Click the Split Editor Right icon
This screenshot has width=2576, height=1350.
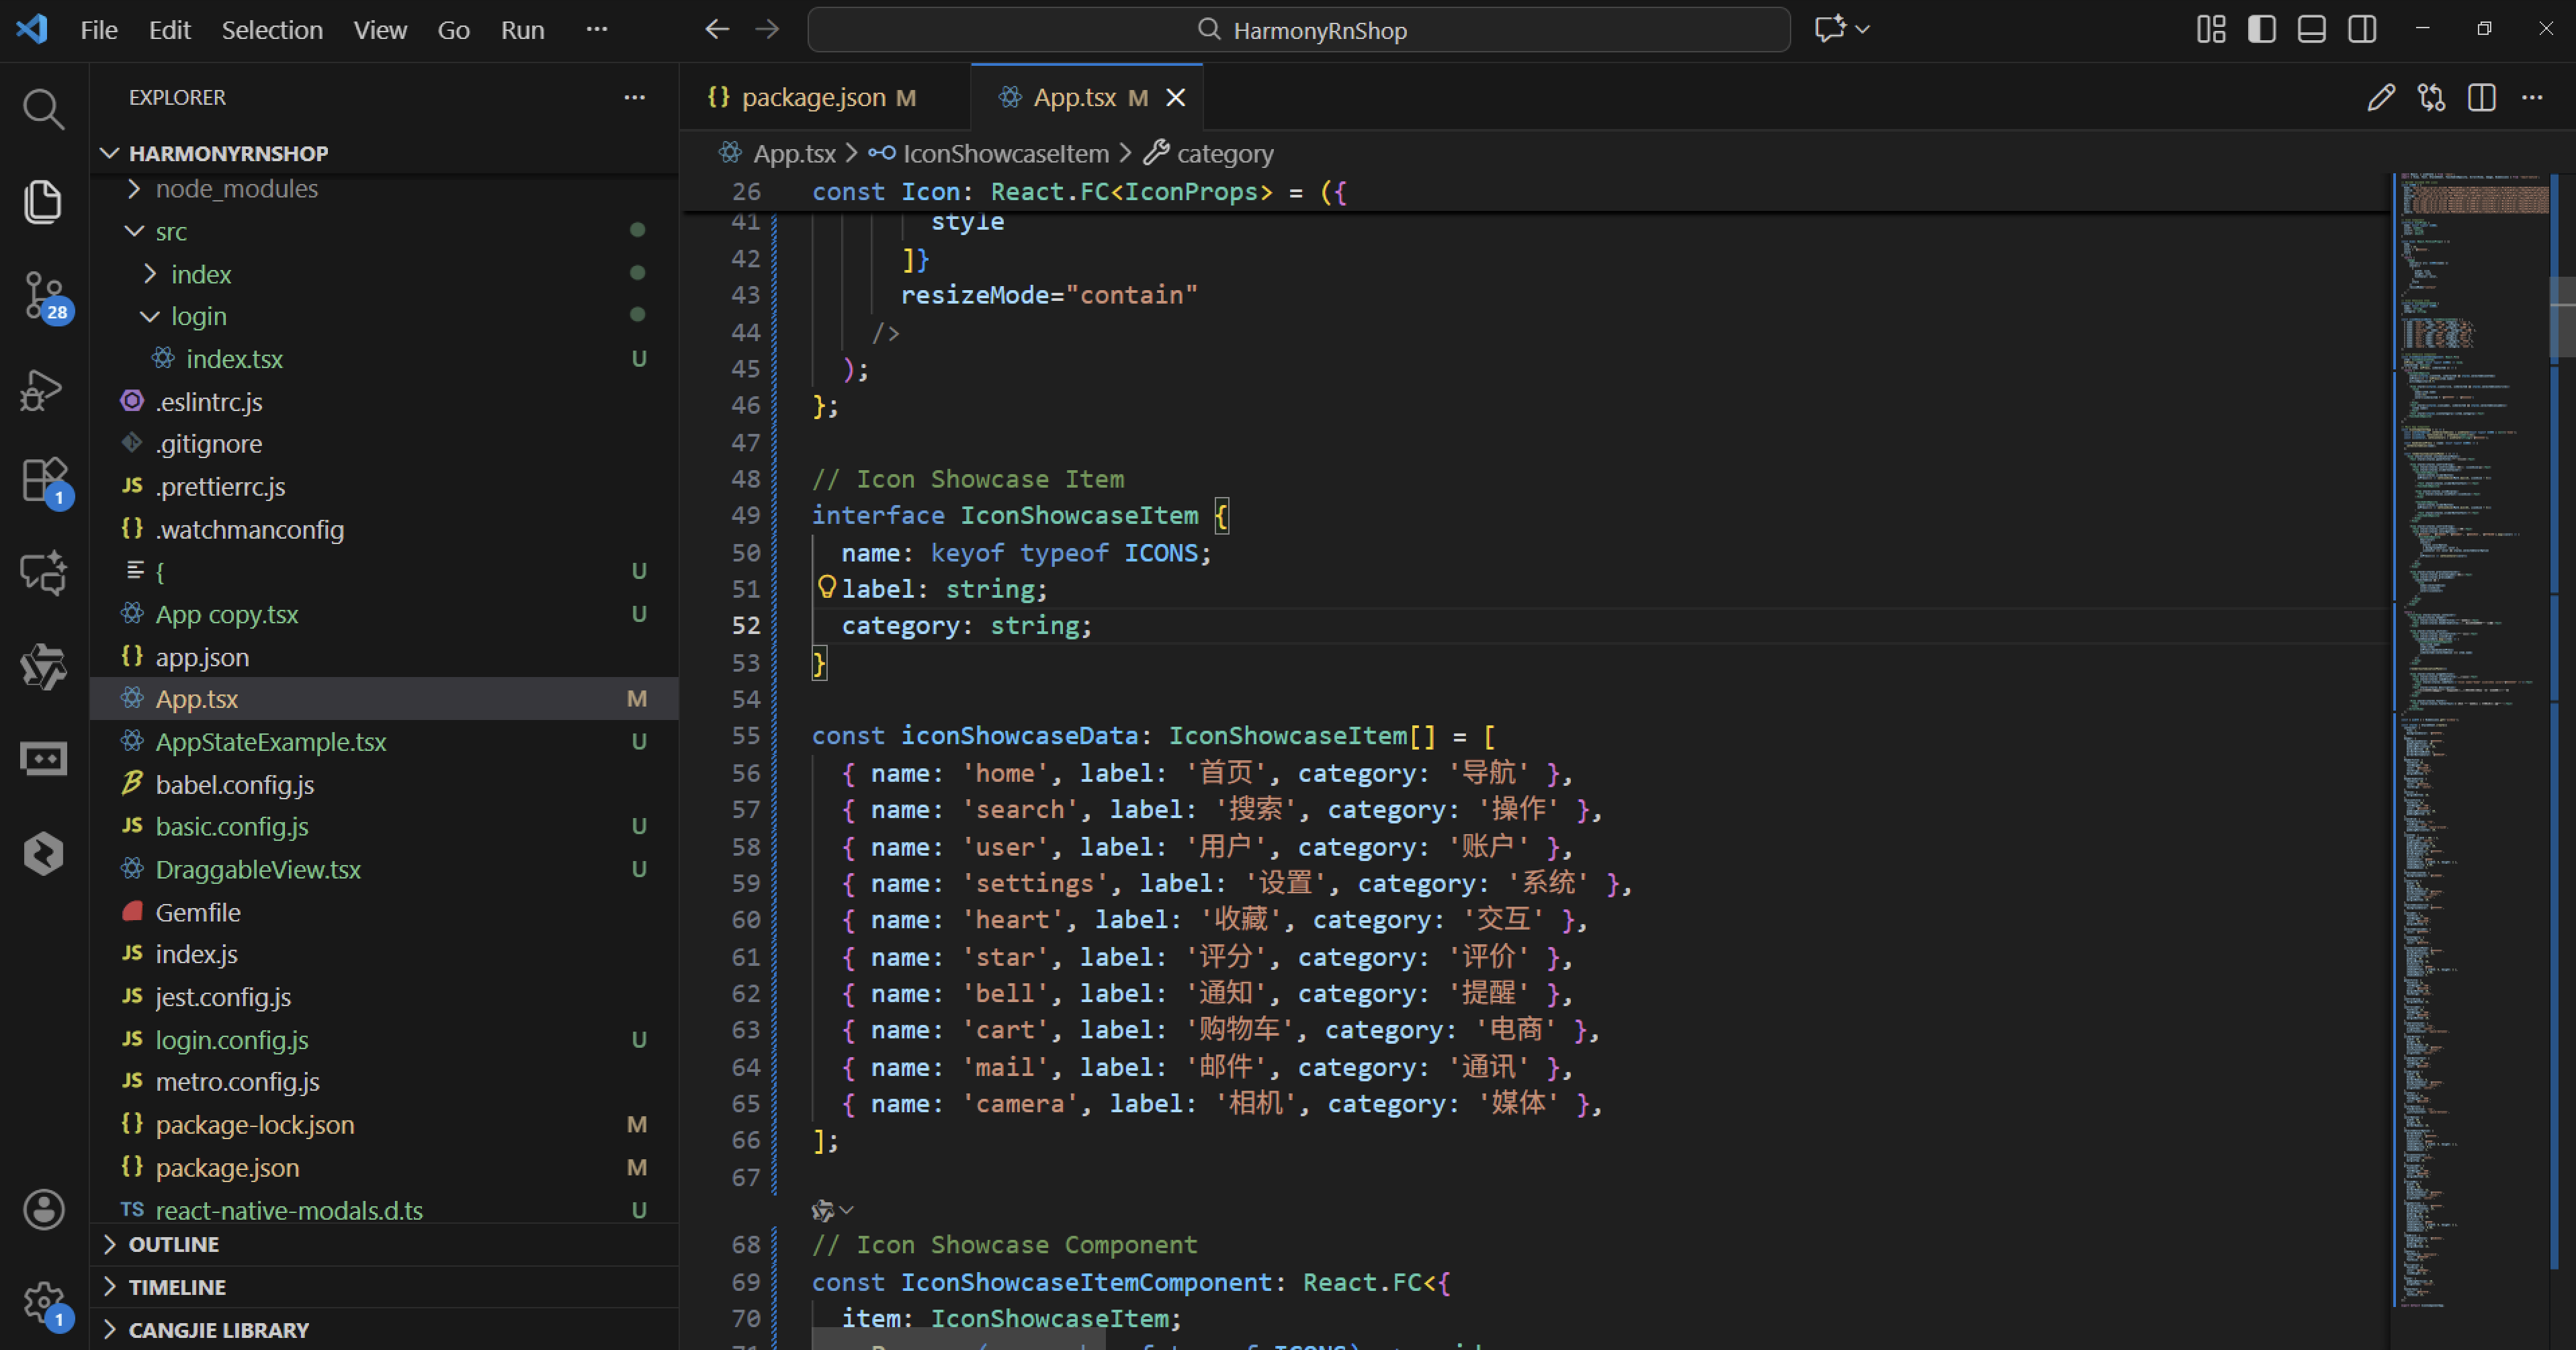[2481, 98]
